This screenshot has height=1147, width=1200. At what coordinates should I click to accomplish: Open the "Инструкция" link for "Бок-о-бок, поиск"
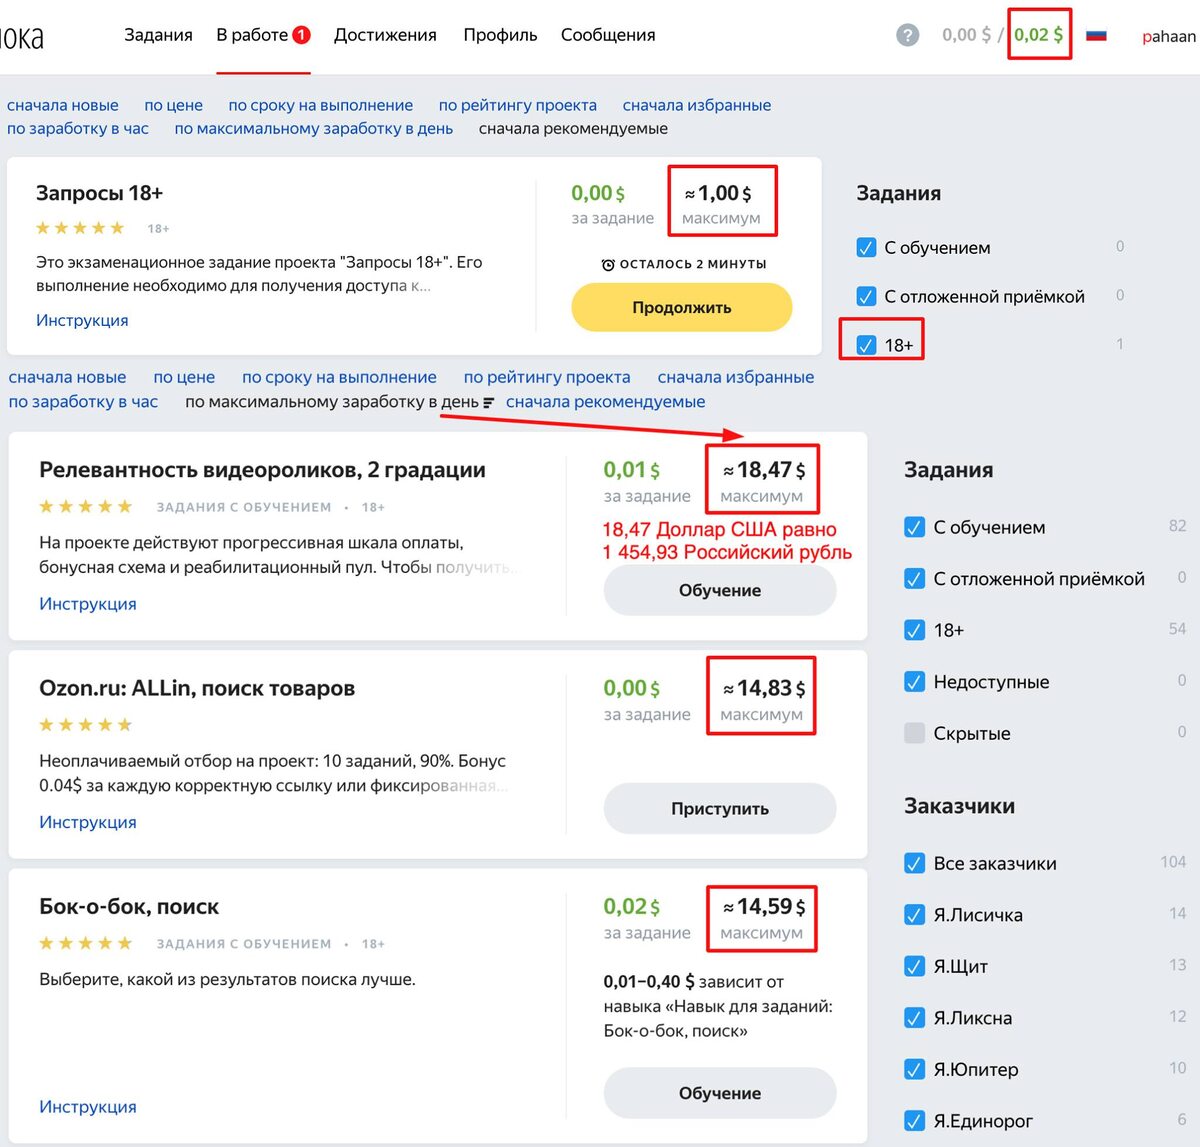(x=88, y=1106)
